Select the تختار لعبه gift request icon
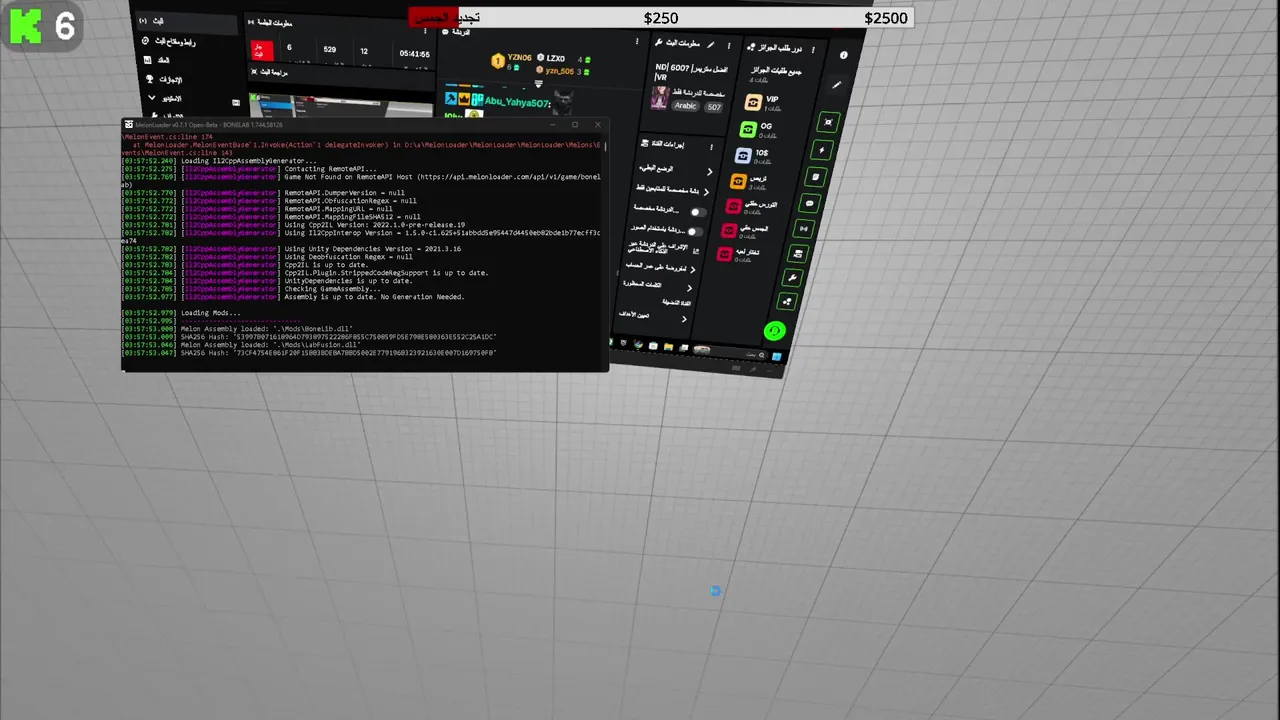Screen dimensions: 1280x720 pos(724,255)
